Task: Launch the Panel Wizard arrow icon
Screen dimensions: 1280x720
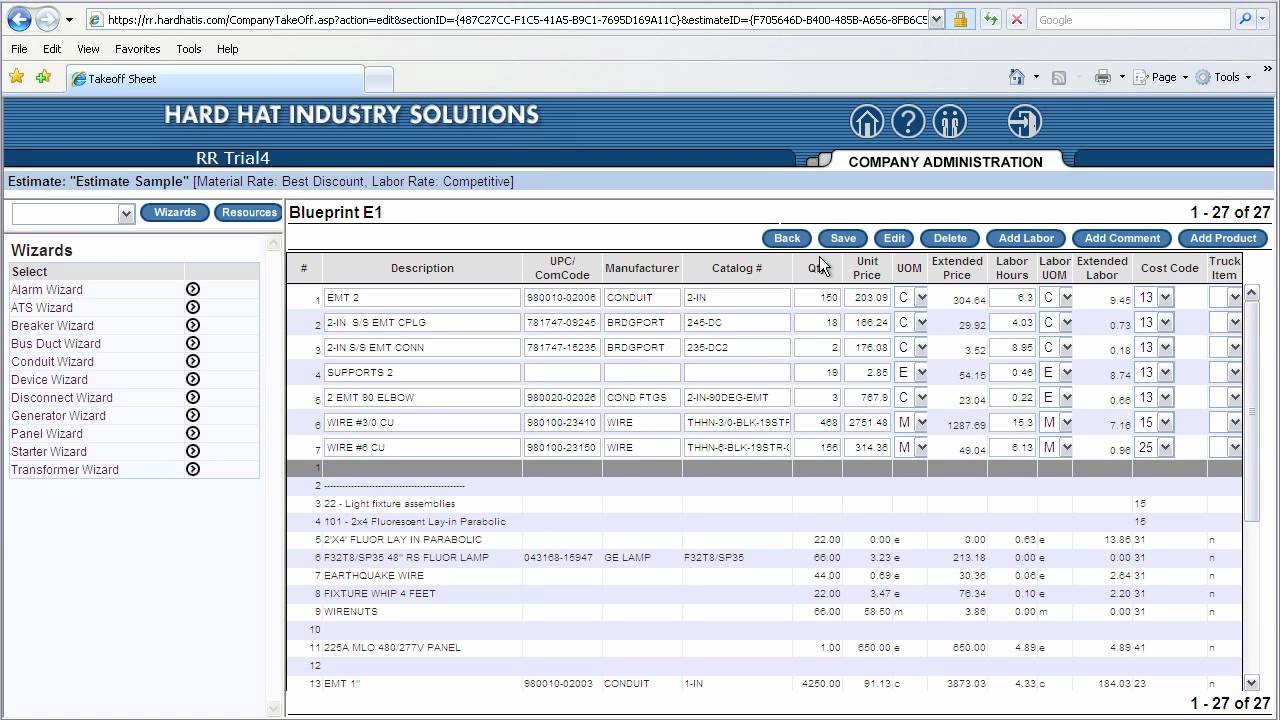Action: (x=193, y=433)
